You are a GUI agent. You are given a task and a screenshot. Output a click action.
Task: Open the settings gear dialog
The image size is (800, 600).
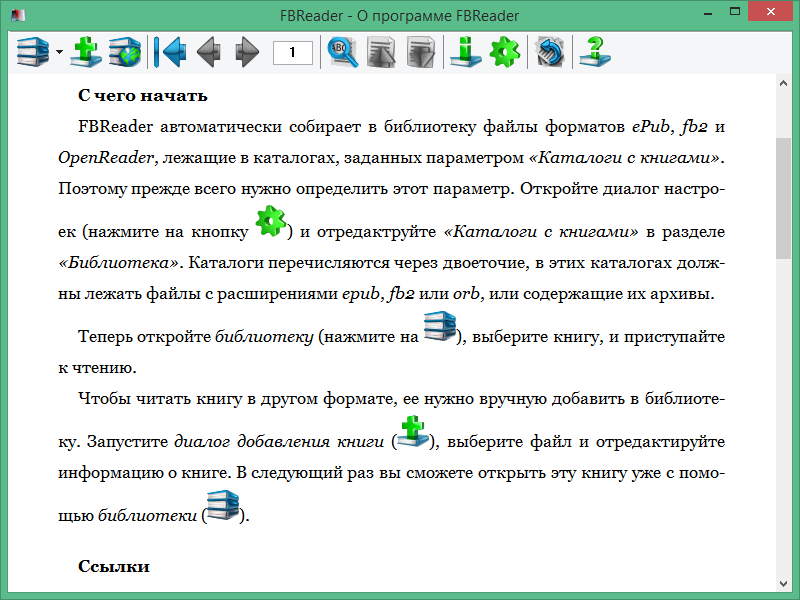point(505,52)
